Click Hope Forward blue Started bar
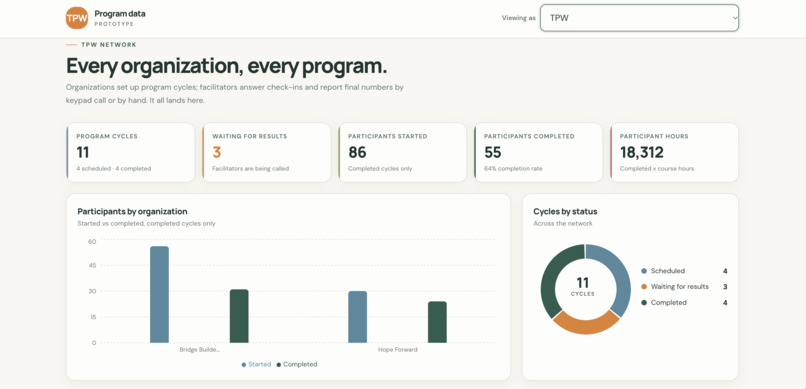 (x=358, y=317)
